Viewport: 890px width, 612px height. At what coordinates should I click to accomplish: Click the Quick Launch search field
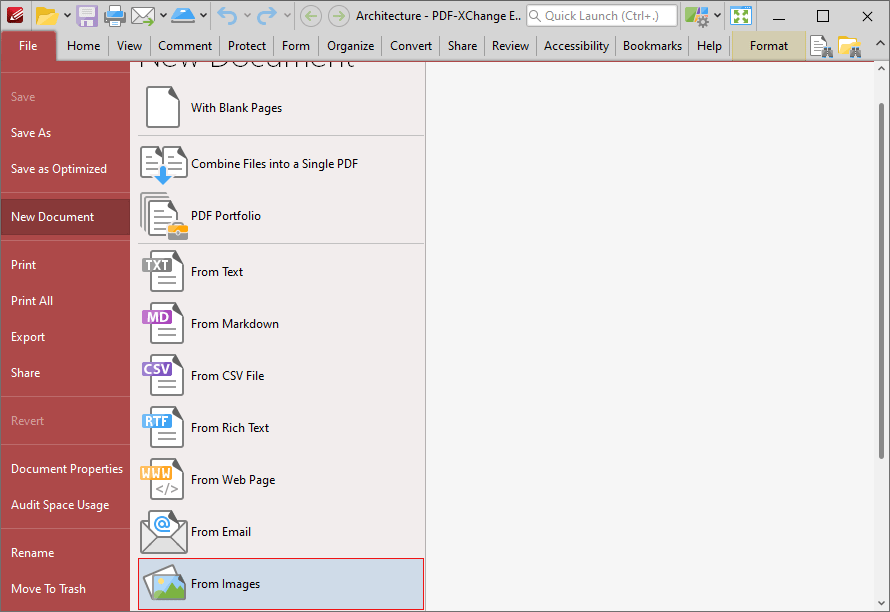coord(601,15)
